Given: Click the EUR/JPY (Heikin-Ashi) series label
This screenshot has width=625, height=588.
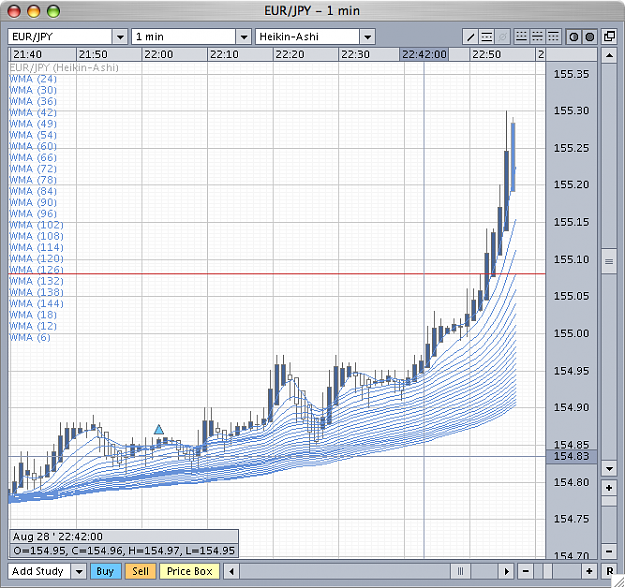Looking at the screenshot, I should [64, 68].
